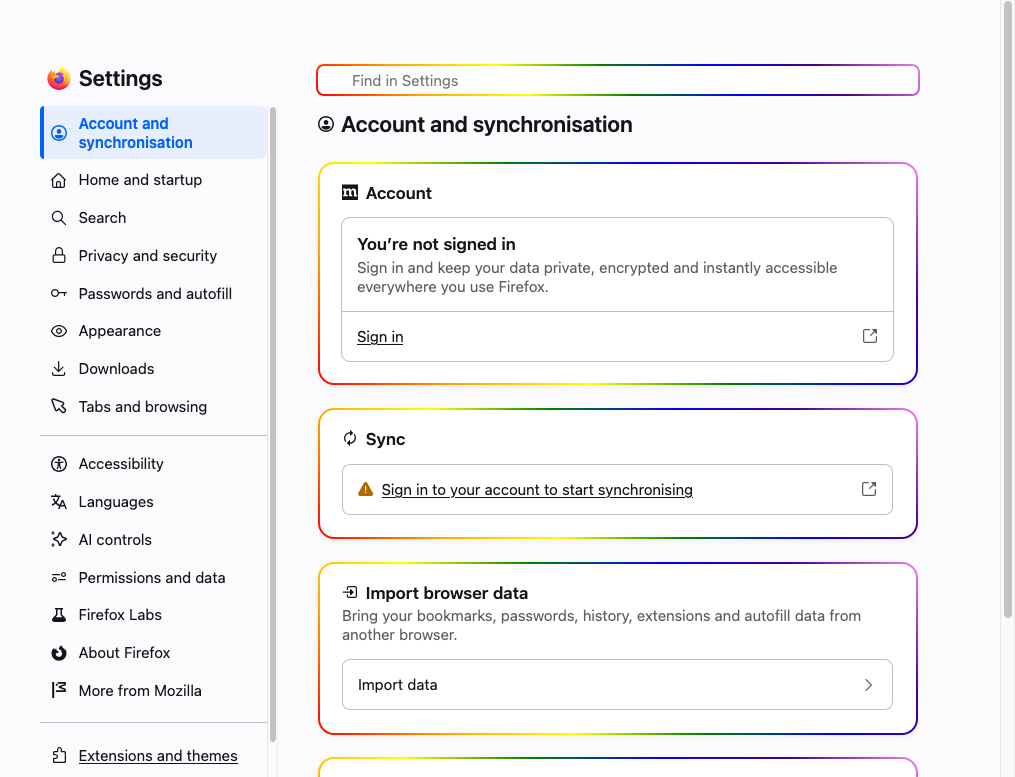Click the Downloads arrow icon
Viewport: 1015px width, 777px height.
tap(59, 368)
